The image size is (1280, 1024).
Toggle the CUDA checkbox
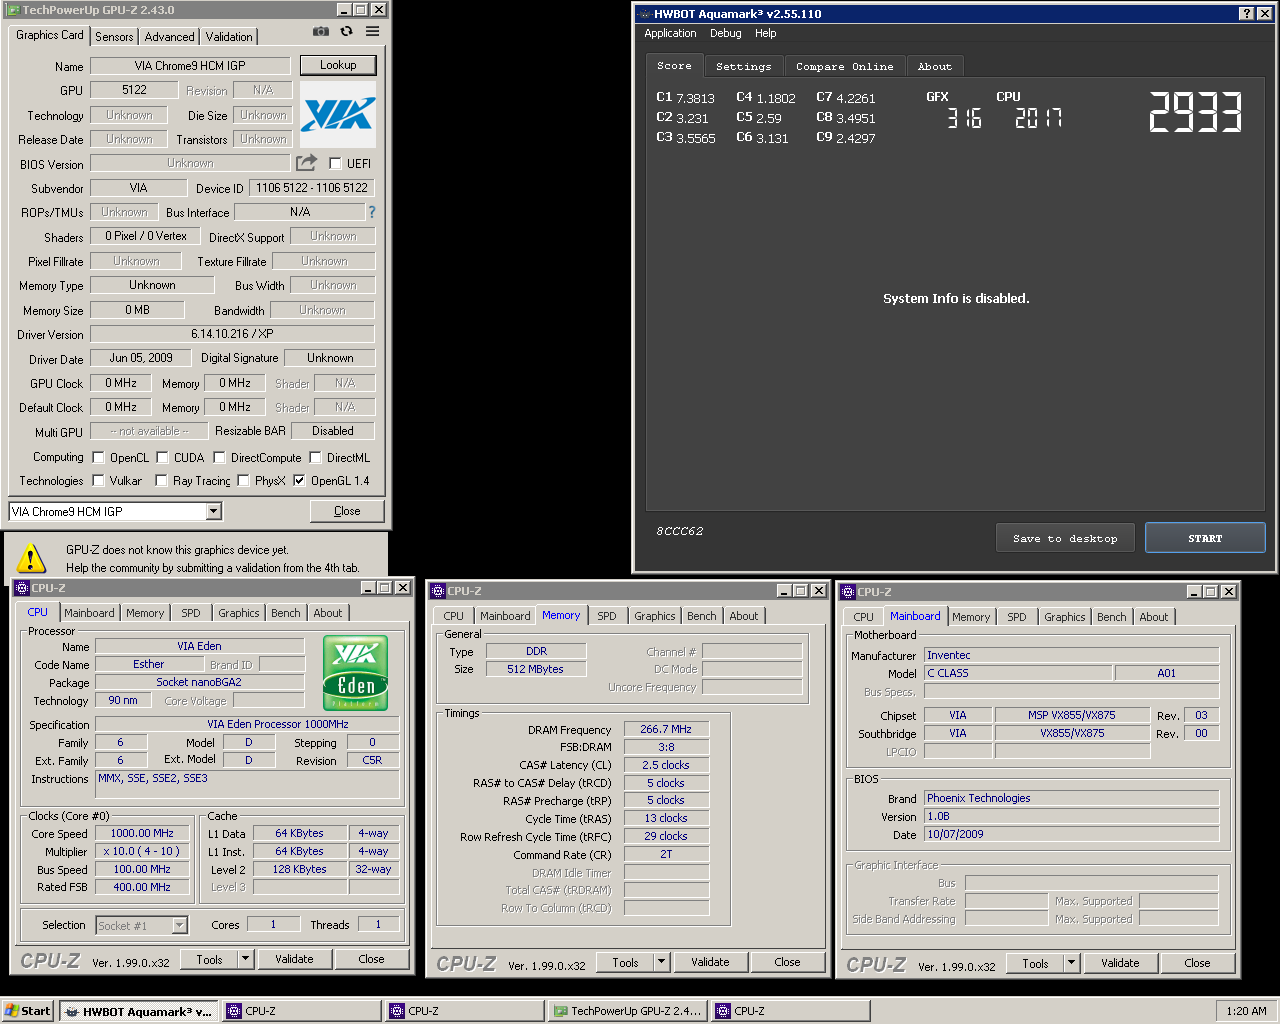(x=162, y=457)
